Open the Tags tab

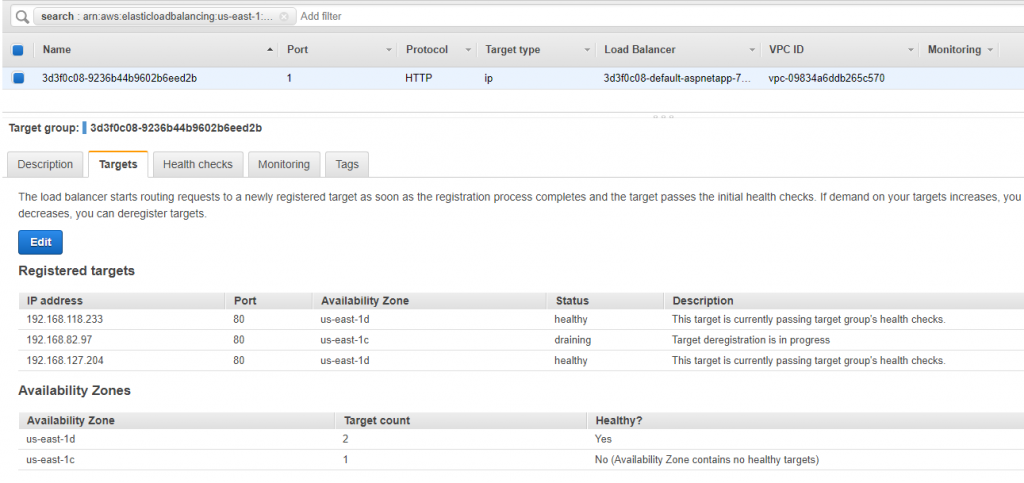tap(347, 164)
